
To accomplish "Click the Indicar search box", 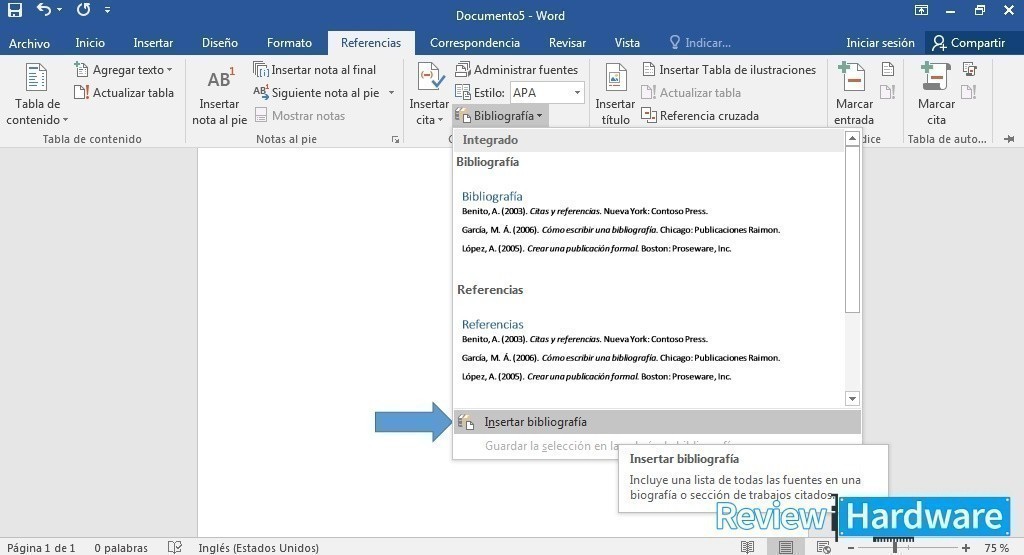I will 700,43.
